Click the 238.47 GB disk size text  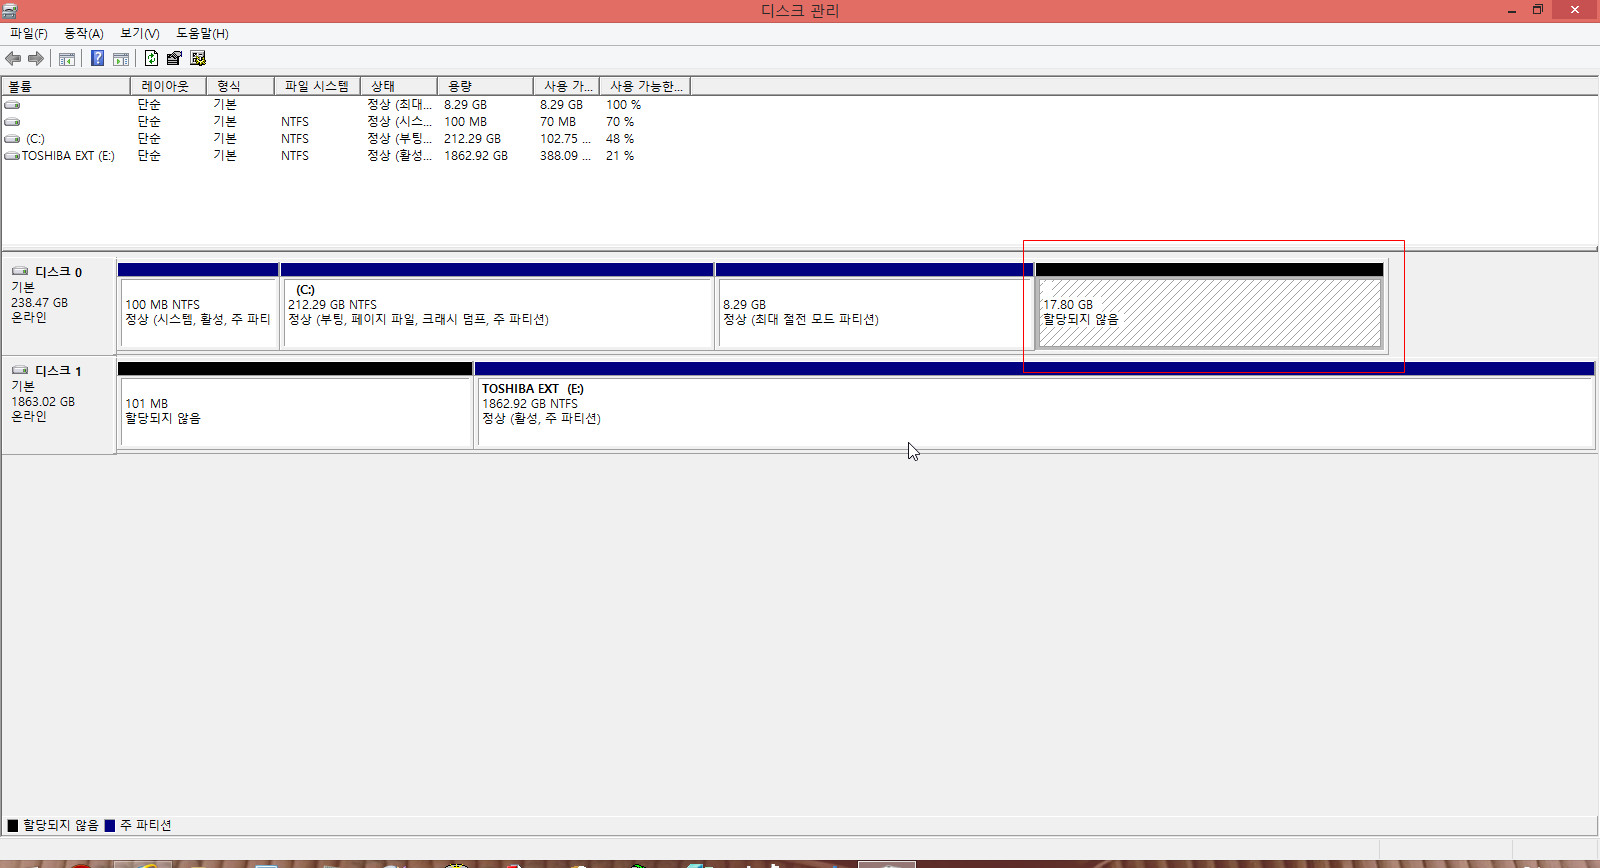[x=40, y=303]
